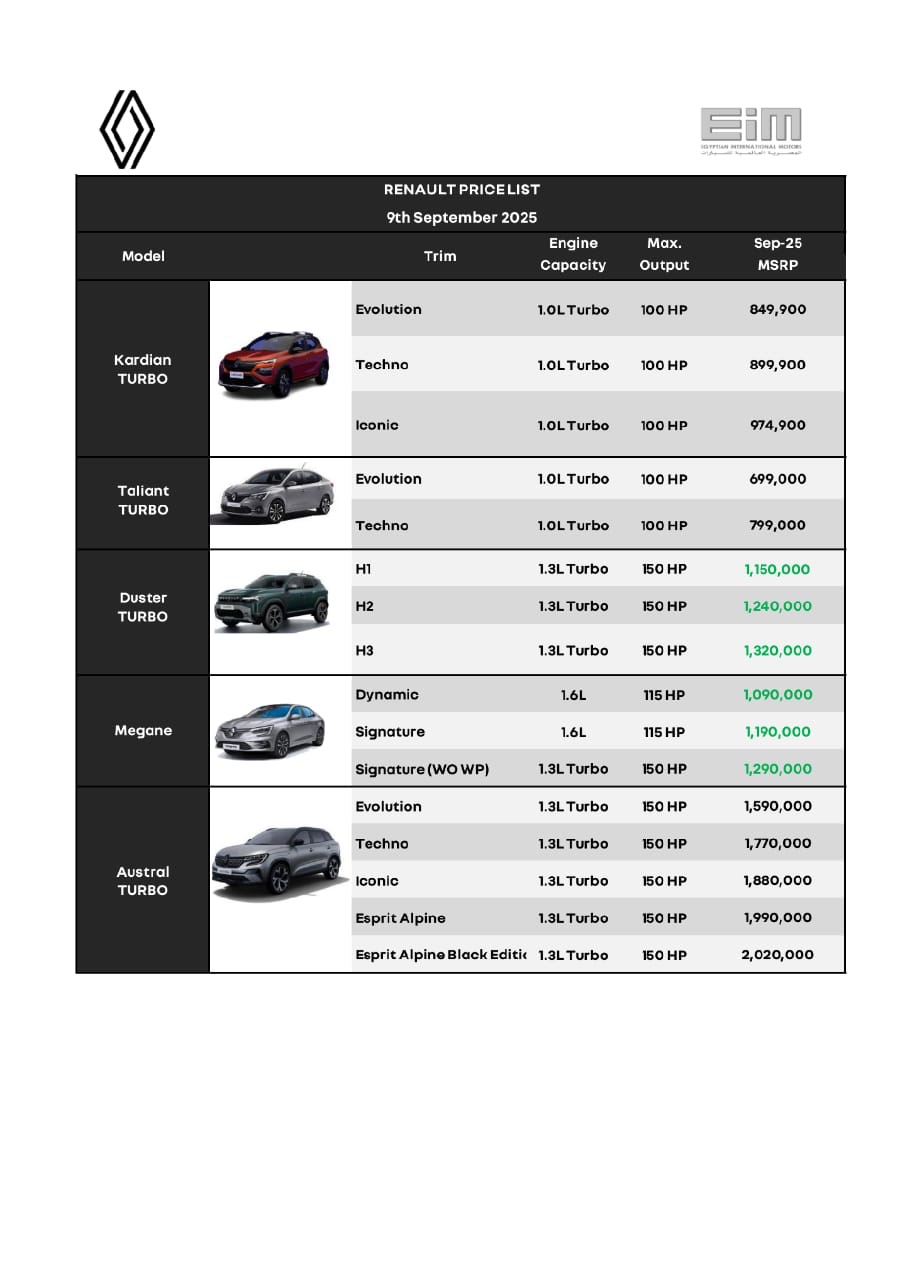905x1280 pixels.
Task: Select the price "1,990,000"
Action: tap(778, 918)
